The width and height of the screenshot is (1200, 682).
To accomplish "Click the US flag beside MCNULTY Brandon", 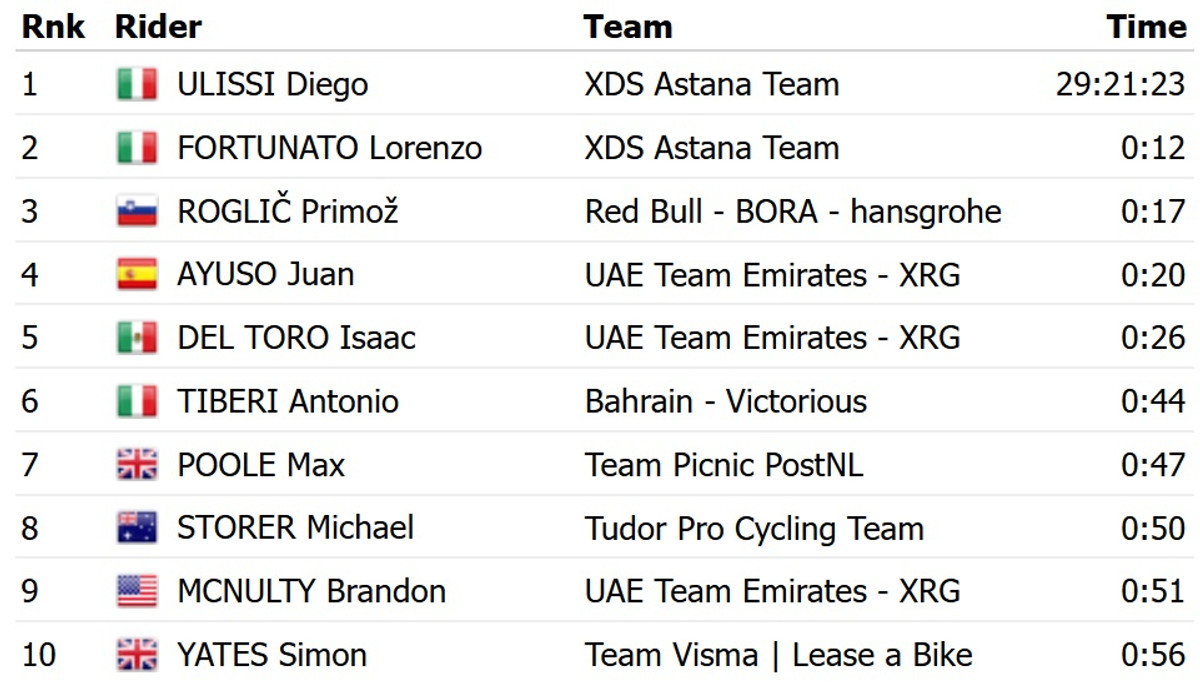I will [x=137, y=592].
